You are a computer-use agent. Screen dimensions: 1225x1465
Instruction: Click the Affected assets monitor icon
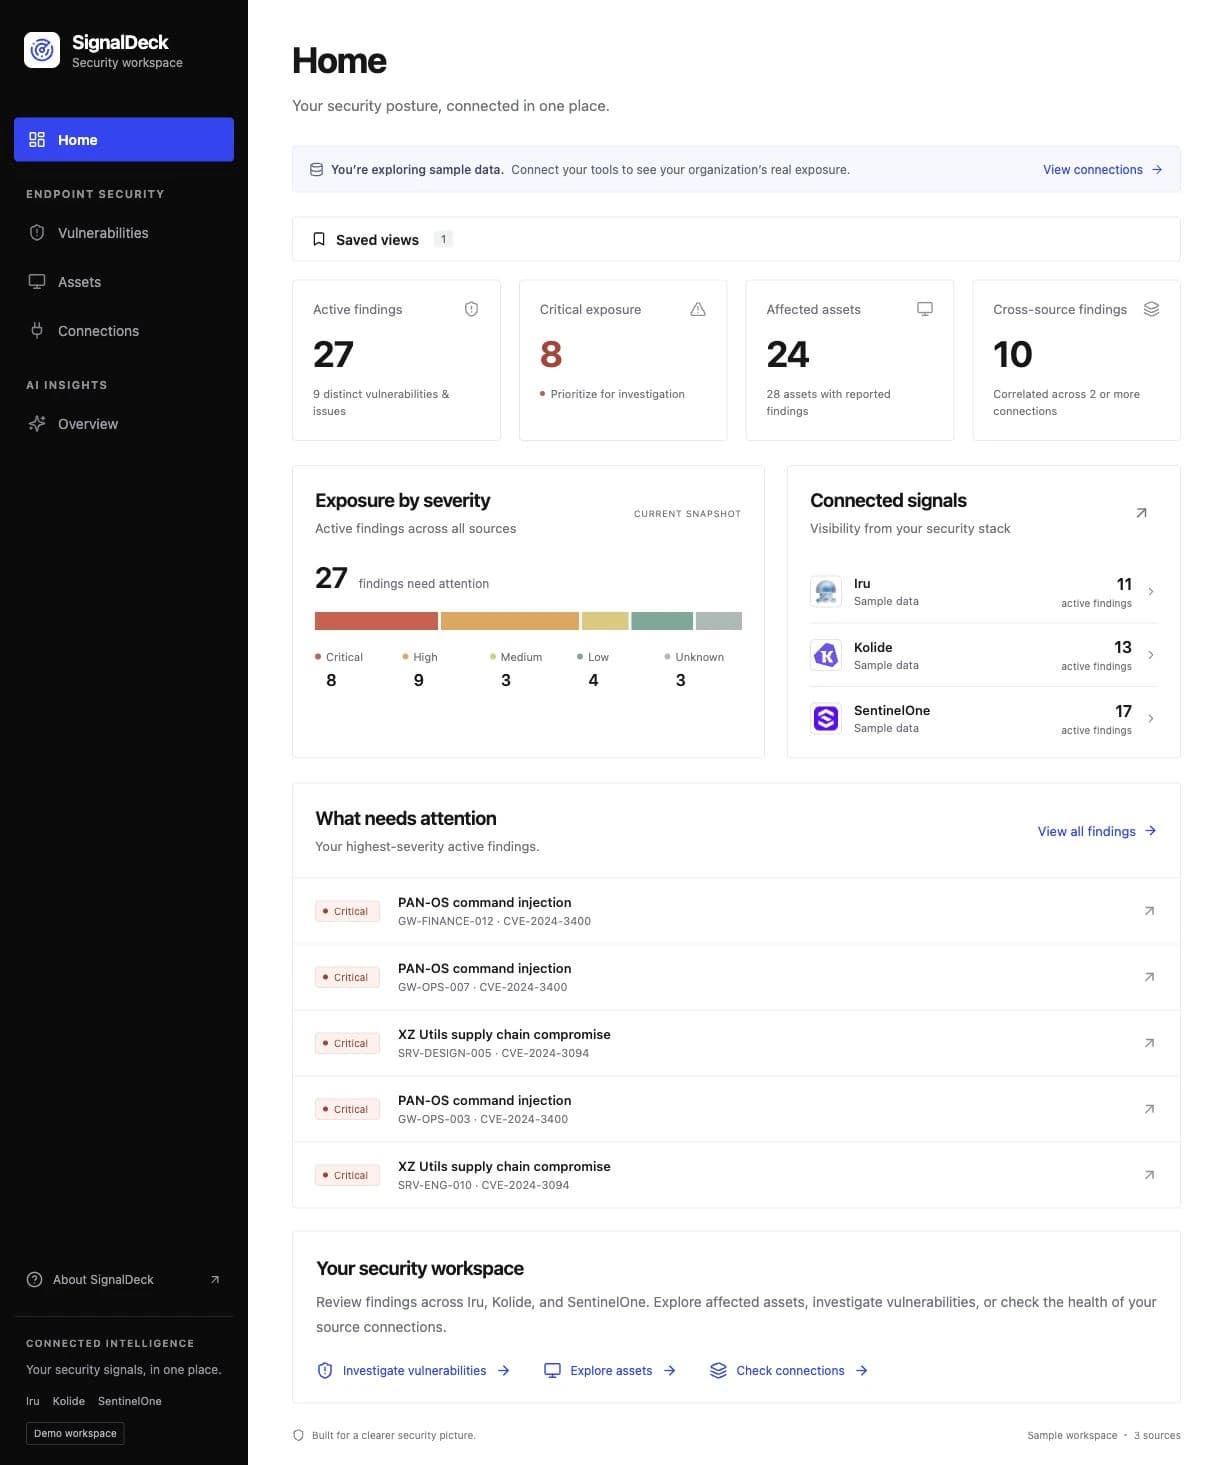tap(925, 309)
